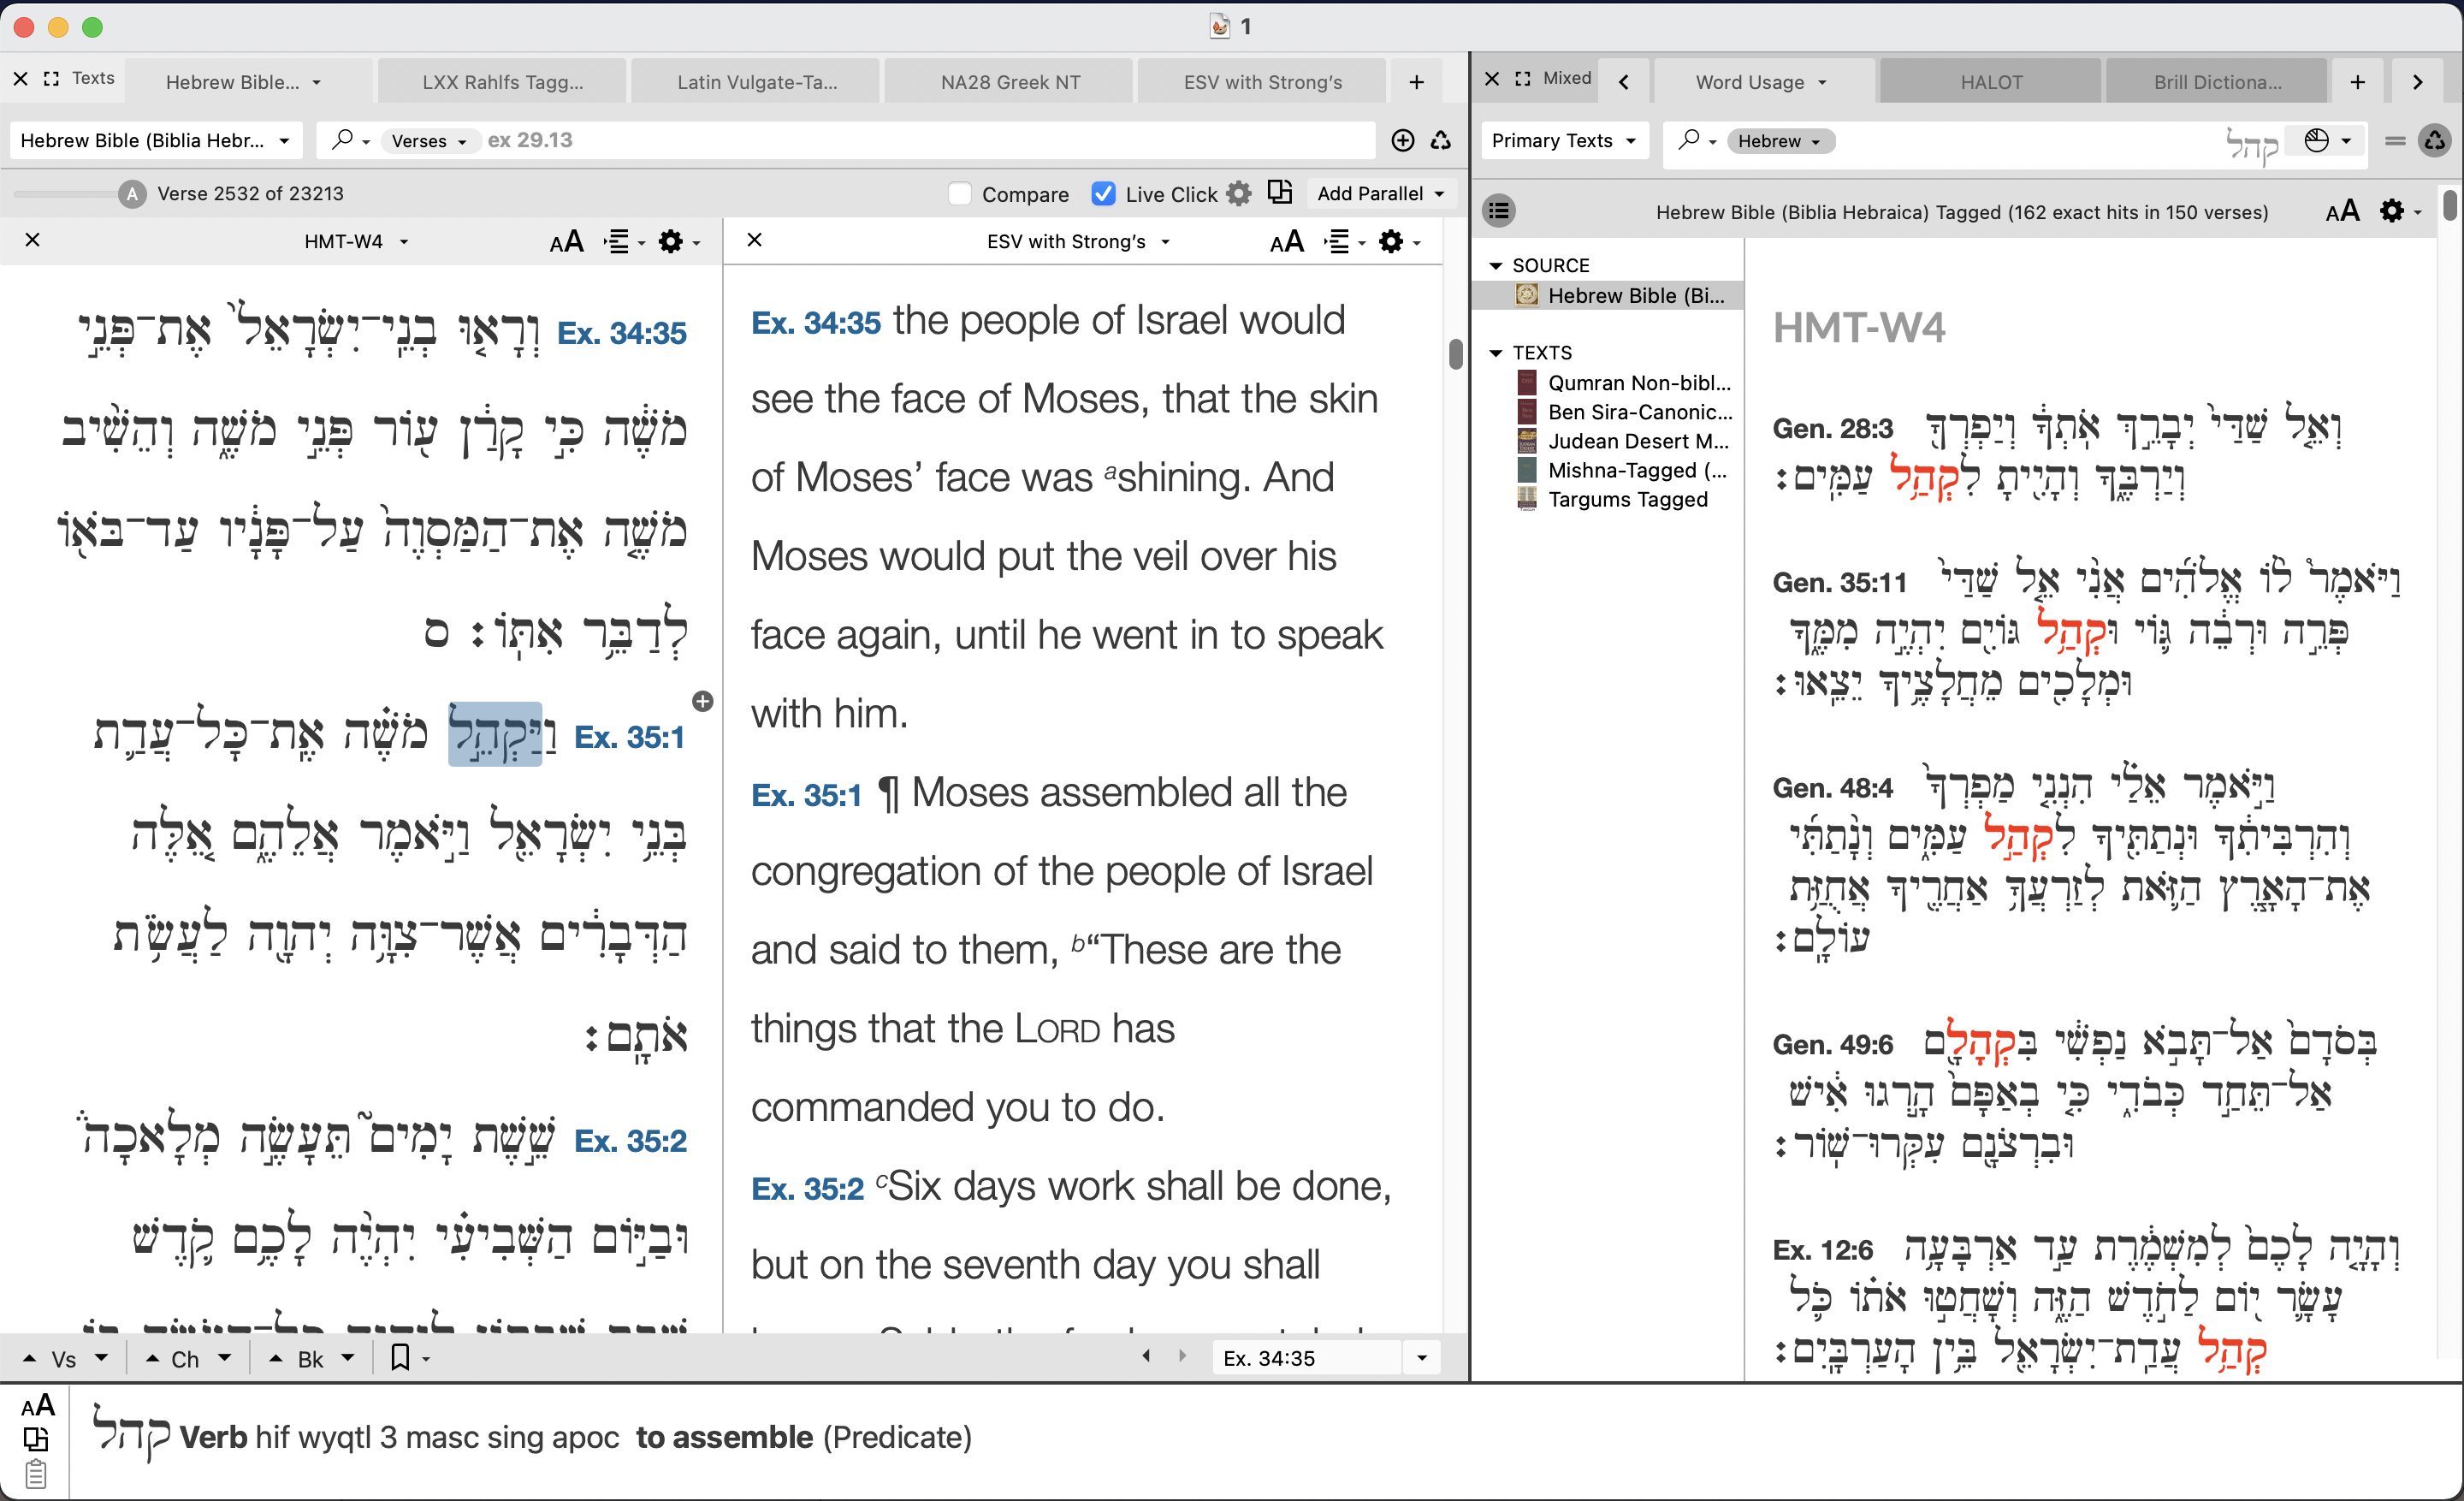
Task: Switch to the HALOT tab
Action: [1990, 82]
